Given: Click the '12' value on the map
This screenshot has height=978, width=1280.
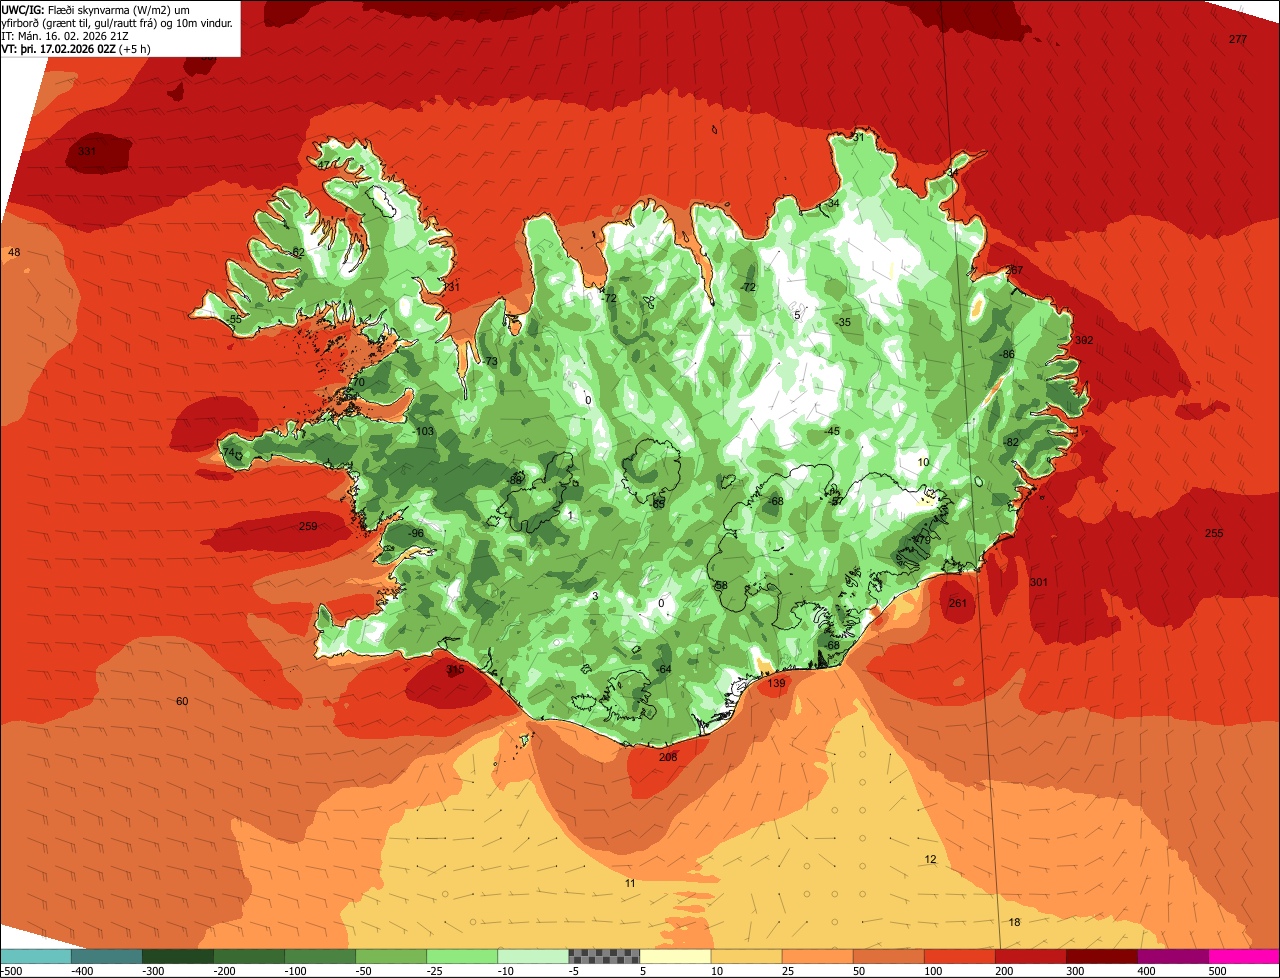Looking at the screenshot, I should coord(930,859).
